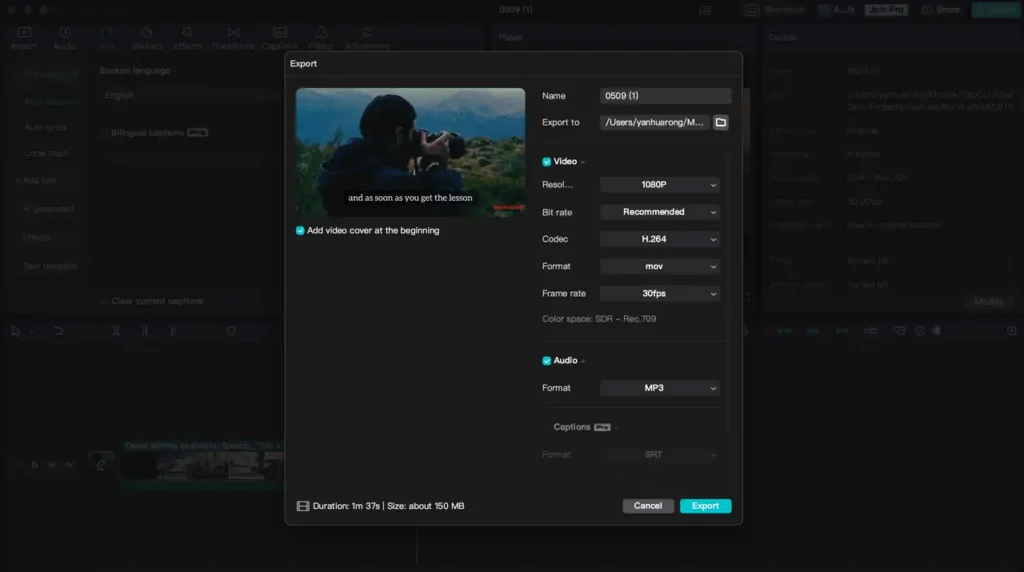Select Text template in the left sidebar
Viewport: 1024px width, 572px height.
coord(50,266)
